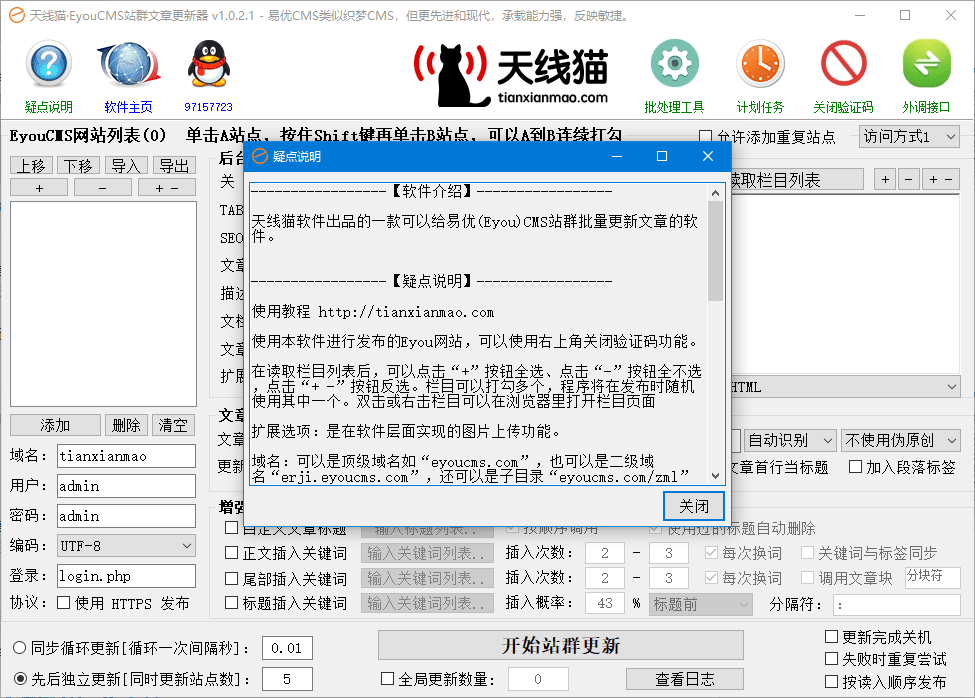Screen dimensions: 975x698
Task: Select 同步循环更新 radio button
Action: 20,648
